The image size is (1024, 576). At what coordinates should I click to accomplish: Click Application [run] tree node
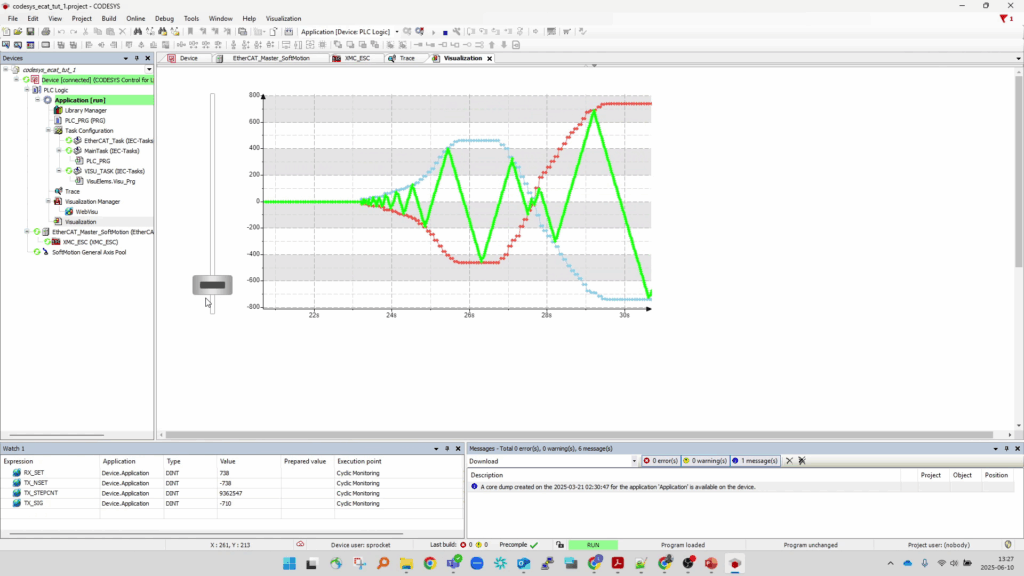(x=80, y=100)
